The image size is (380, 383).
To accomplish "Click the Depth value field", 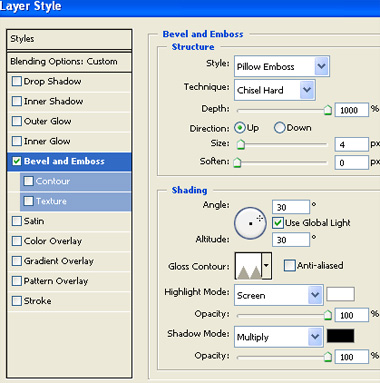I will pyautogui.click(x=352, y=110).
